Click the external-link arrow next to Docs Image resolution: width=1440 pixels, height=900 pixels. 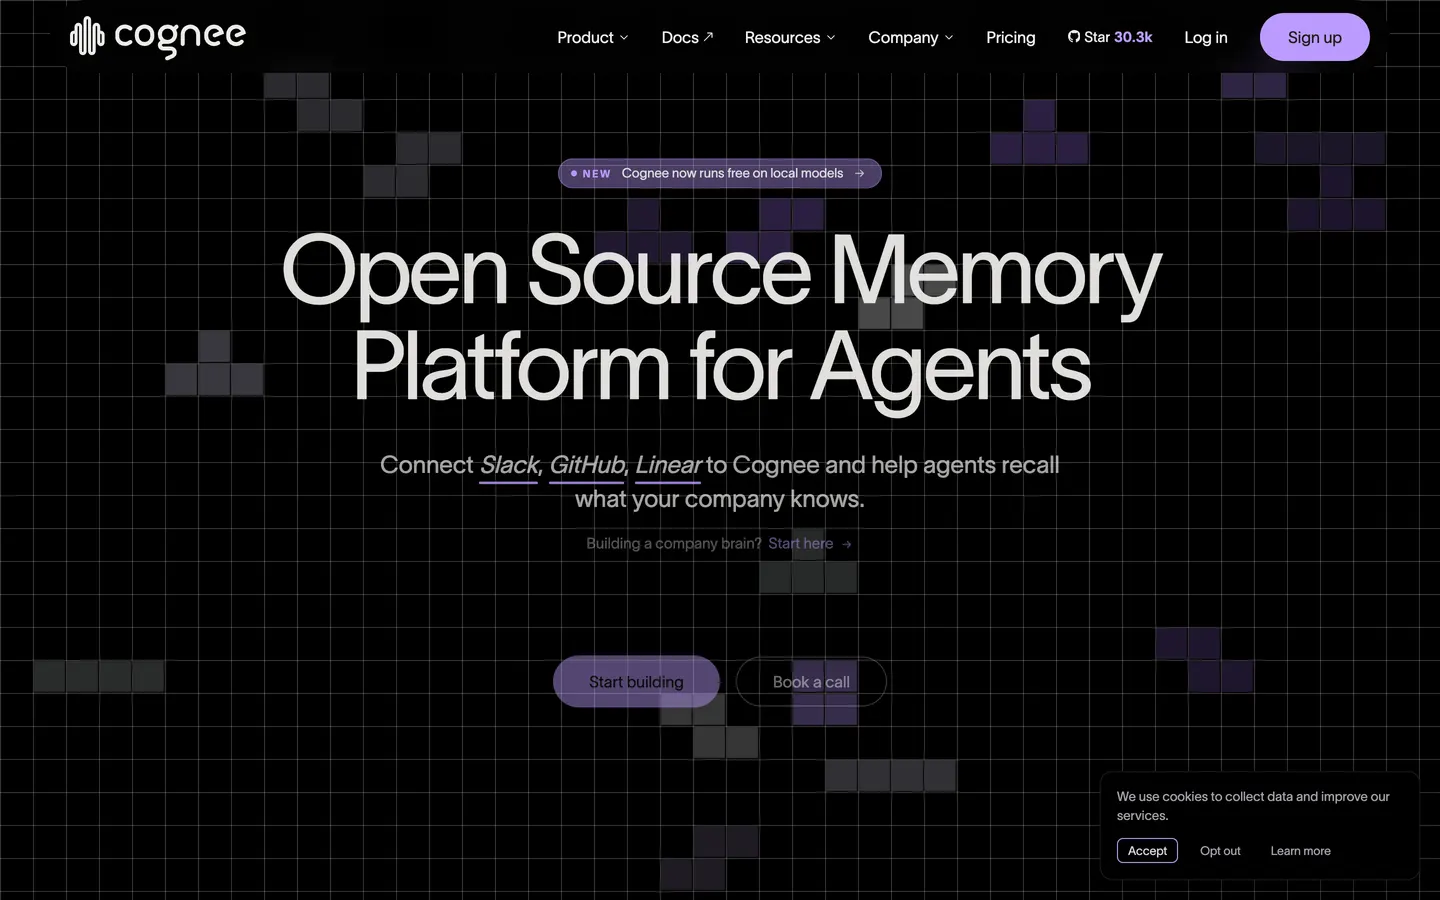(708, 37)
